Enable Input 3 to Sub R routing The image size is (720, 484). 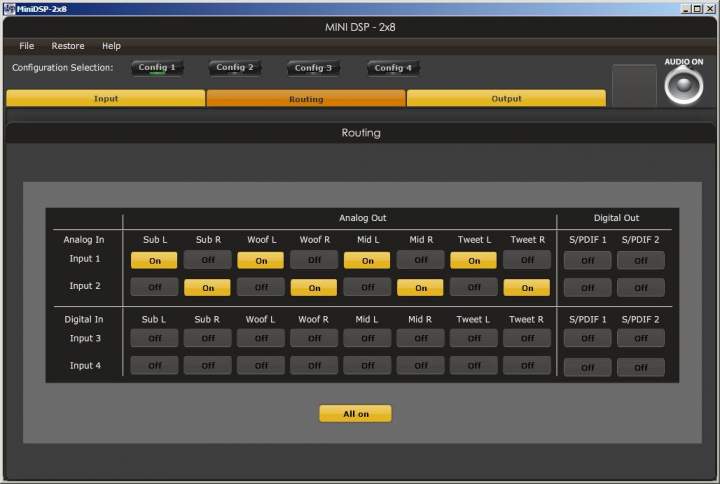208,338
